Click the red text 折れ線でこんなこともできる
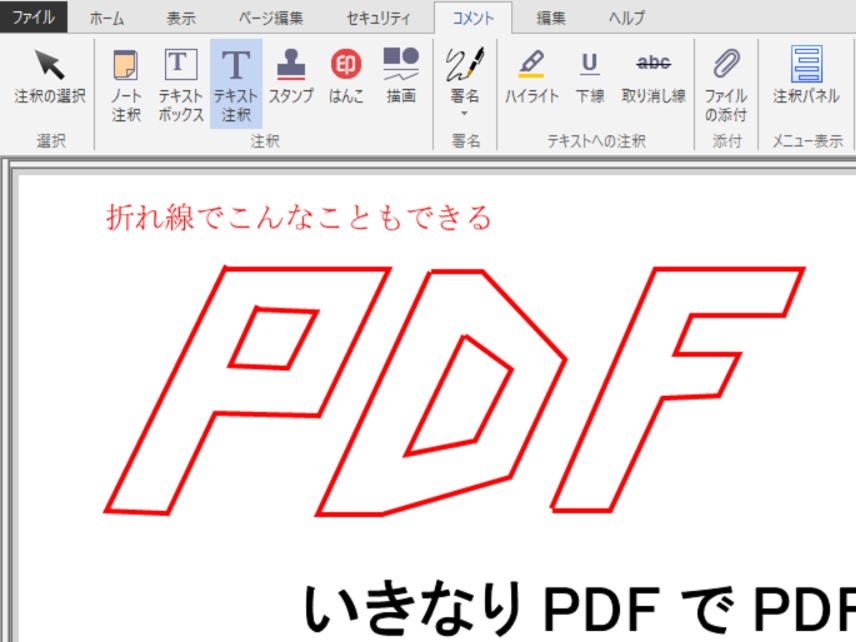856x642 pixels. pyautogui.click(x=299, y=217)
